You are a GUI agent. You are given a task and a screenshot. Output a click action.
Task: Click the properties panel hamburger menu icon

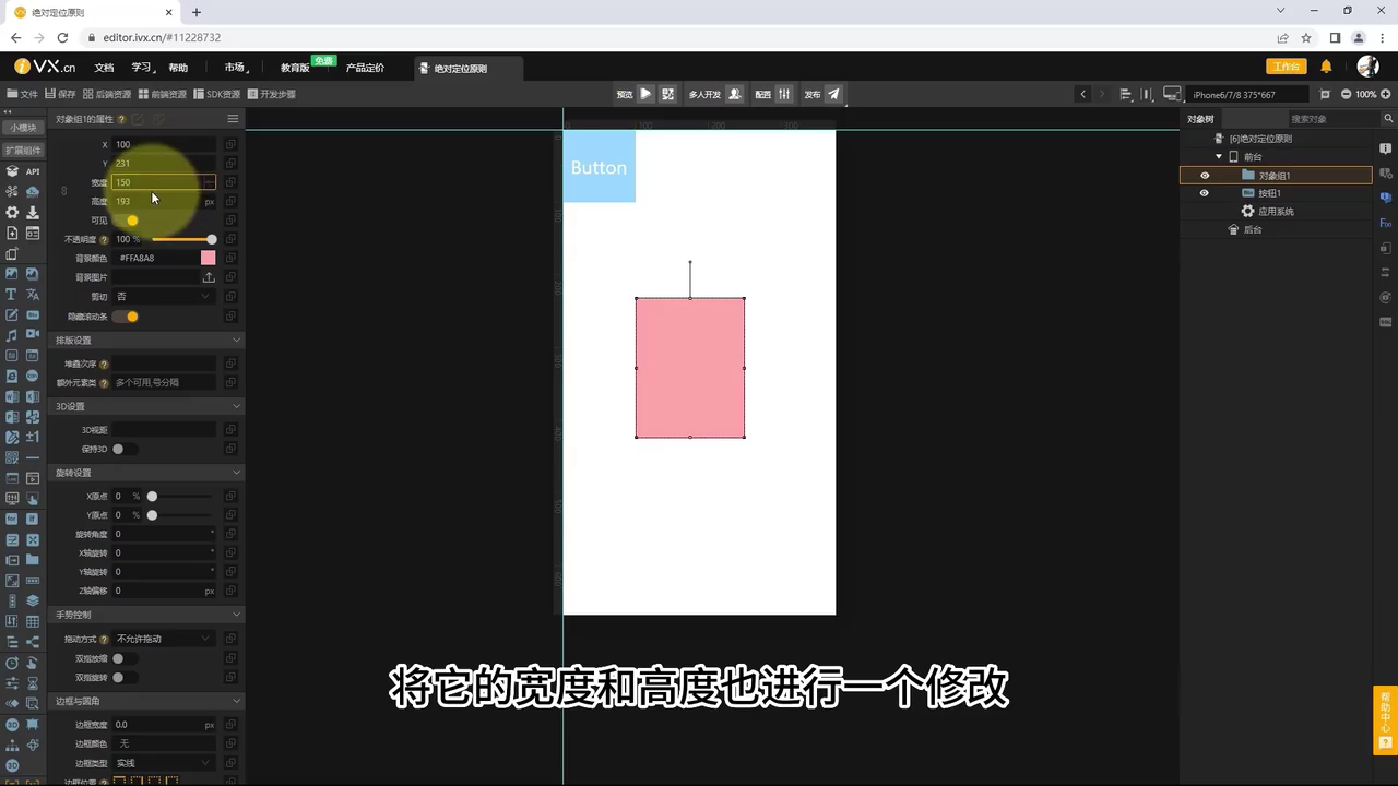pos(232,119)
